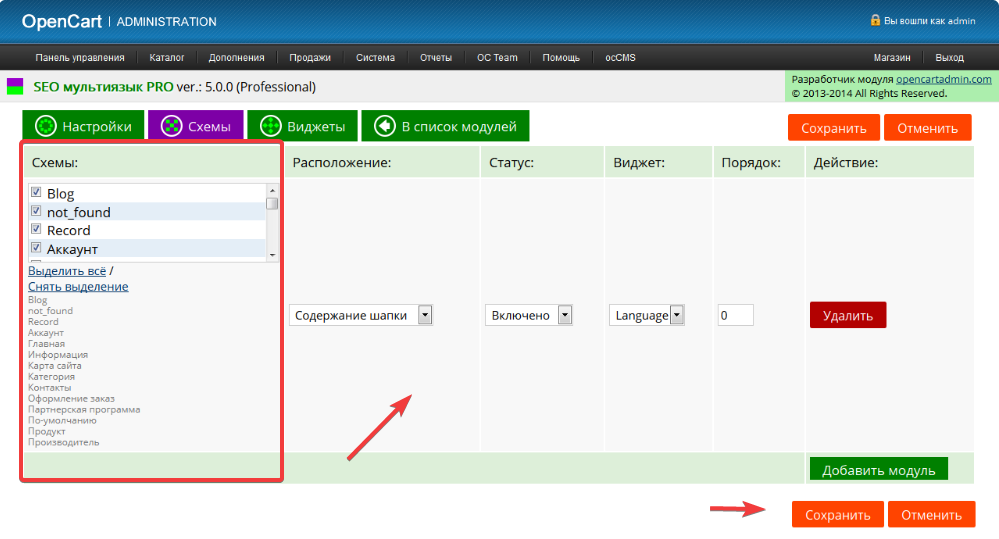Click gray Оформление заказ text in list

71,398
